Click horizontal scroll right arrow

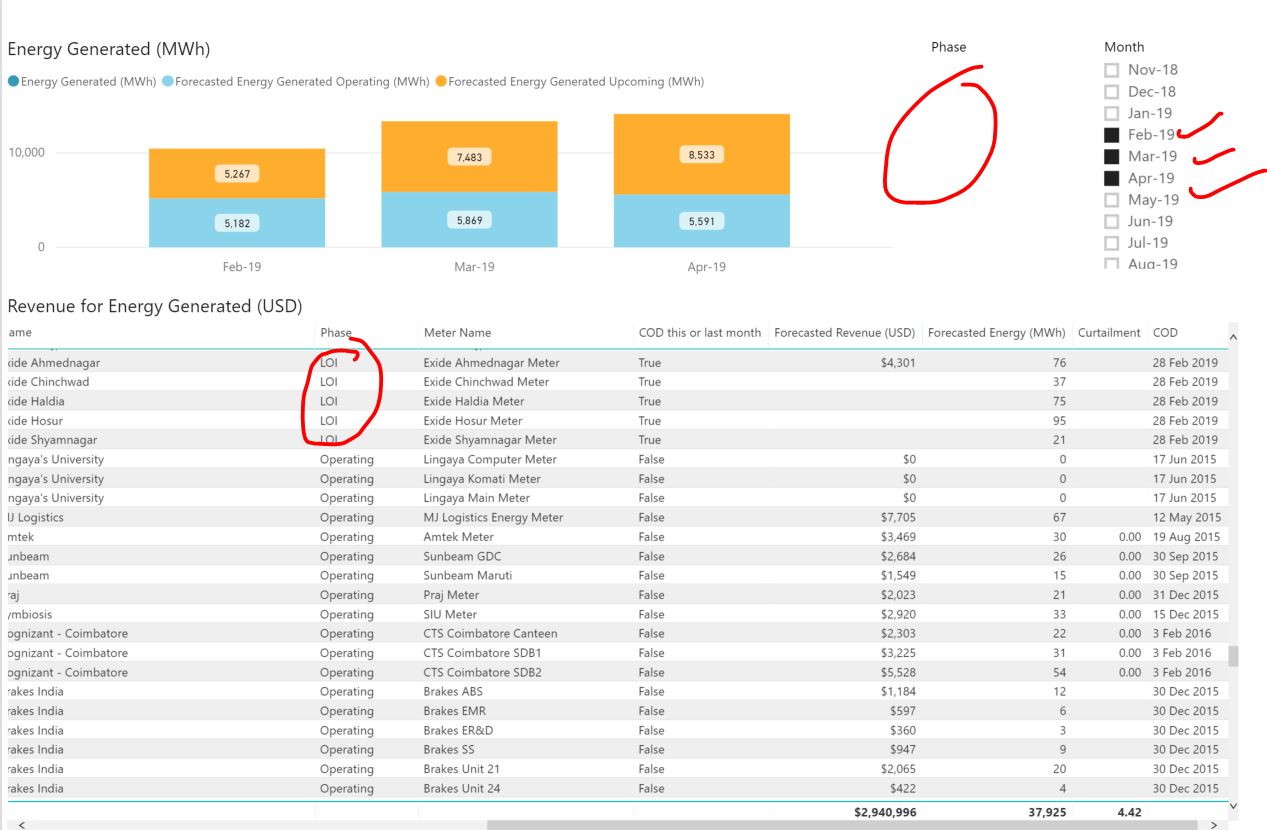click(x=1215, y=826)
